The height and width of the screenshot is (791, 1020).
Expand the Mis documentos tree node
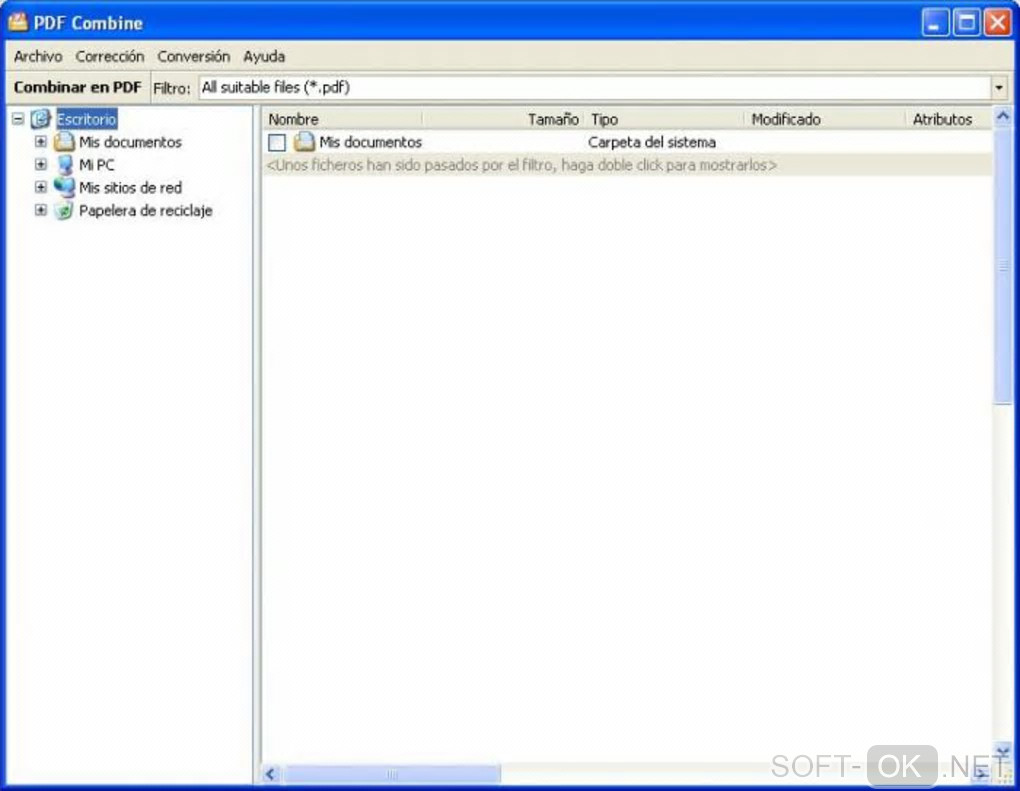[41, 141]
